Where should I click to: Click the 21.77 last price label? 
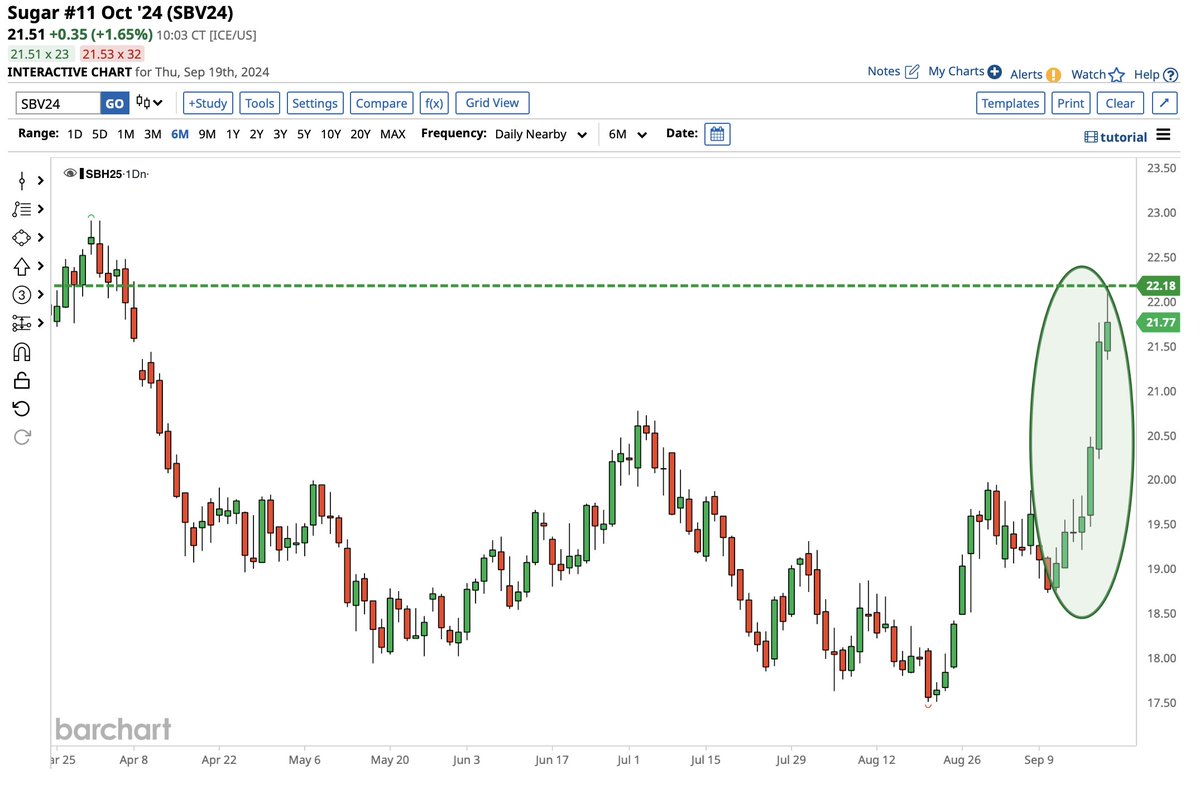(1158, 322)
